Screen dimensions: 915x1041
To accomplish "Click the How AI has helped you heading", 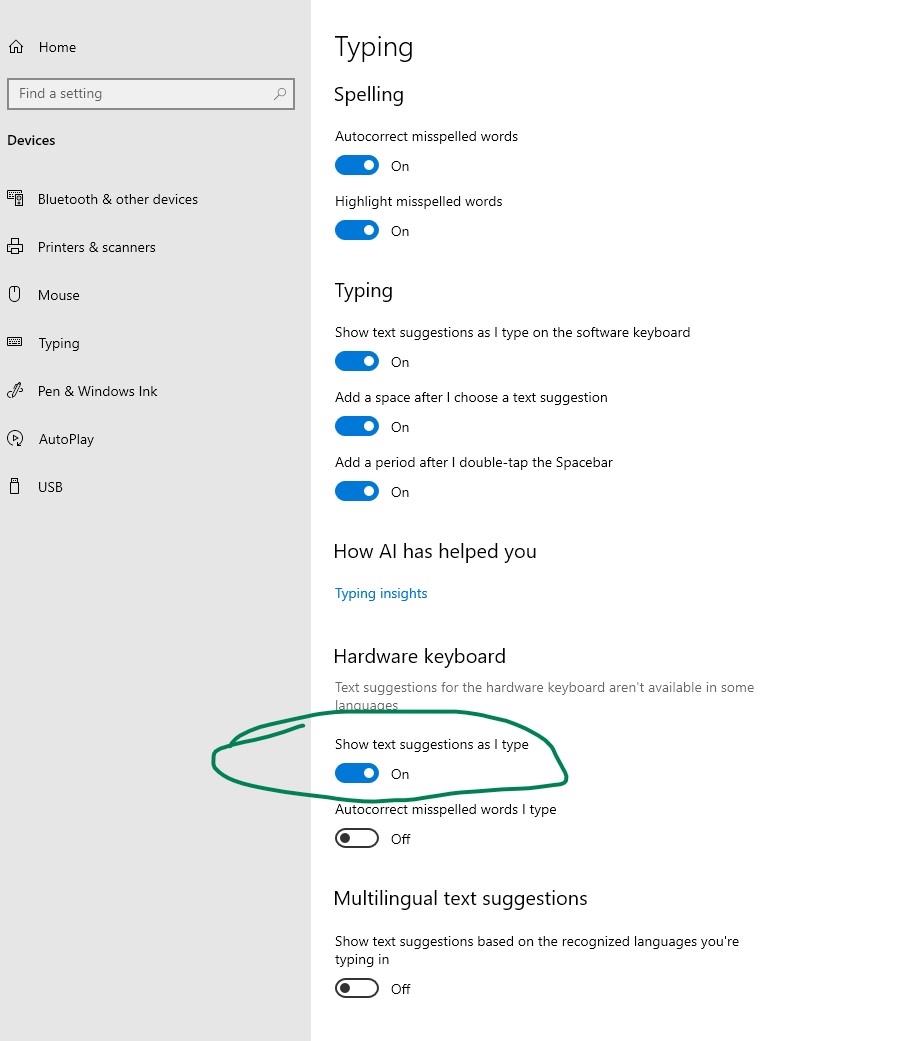I will pyautogui.click(x=435, y=552).
